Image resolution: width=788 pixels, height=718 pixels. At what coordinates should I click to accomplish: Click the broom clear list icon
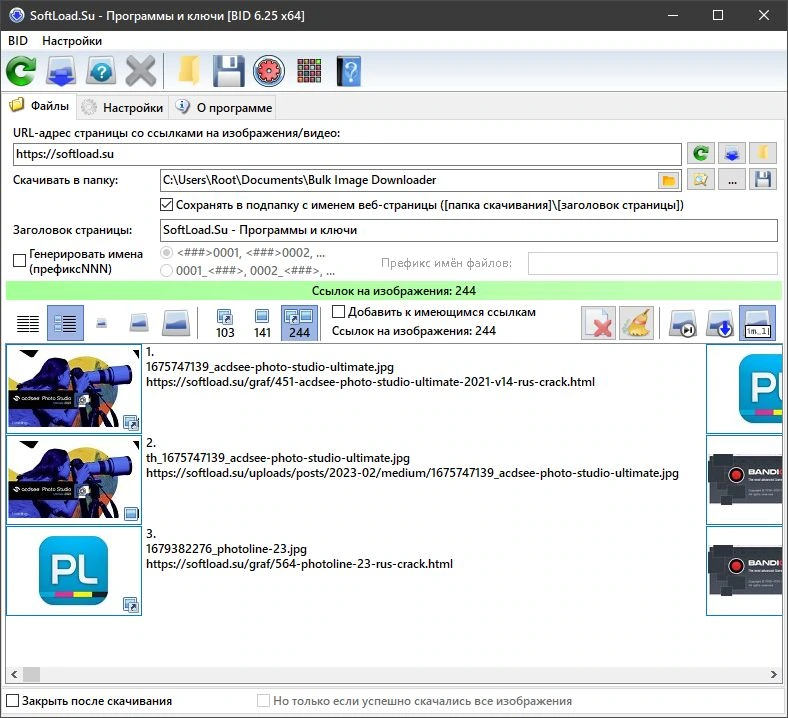tap(636, 323)
